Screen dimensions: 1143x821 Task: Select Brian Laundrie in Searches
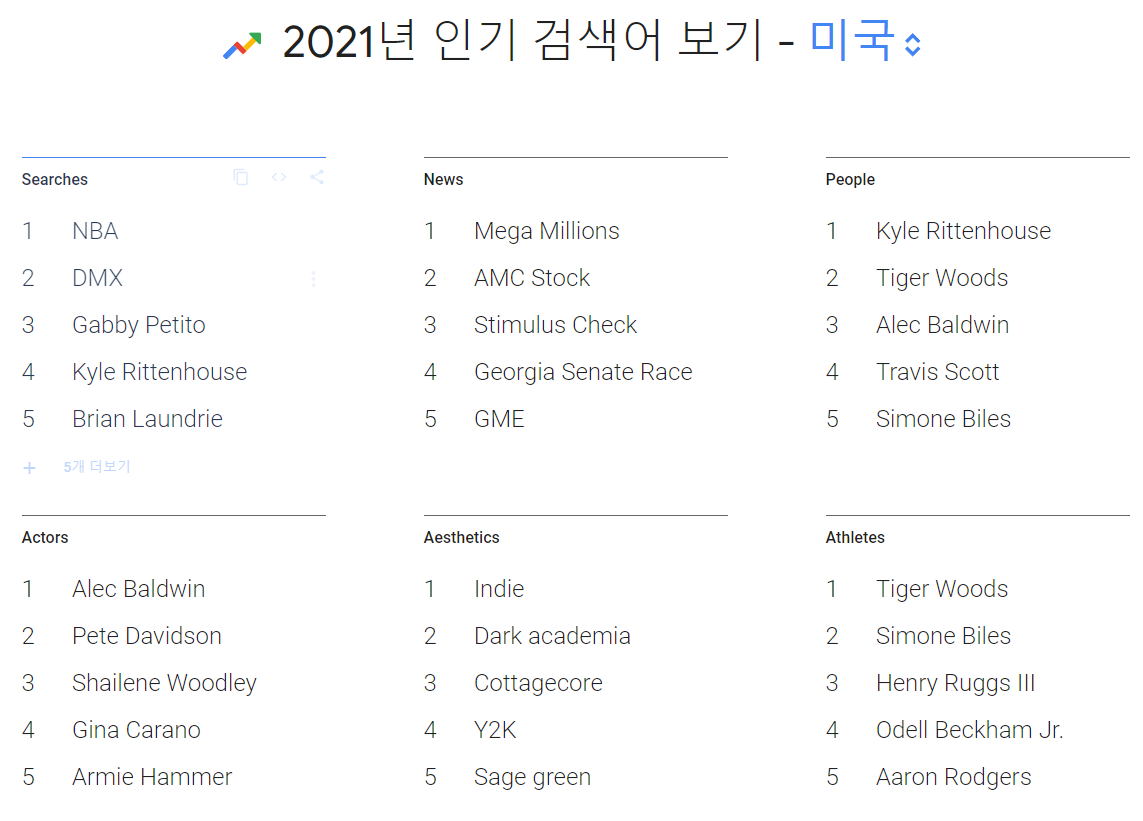tap(147, 419)
